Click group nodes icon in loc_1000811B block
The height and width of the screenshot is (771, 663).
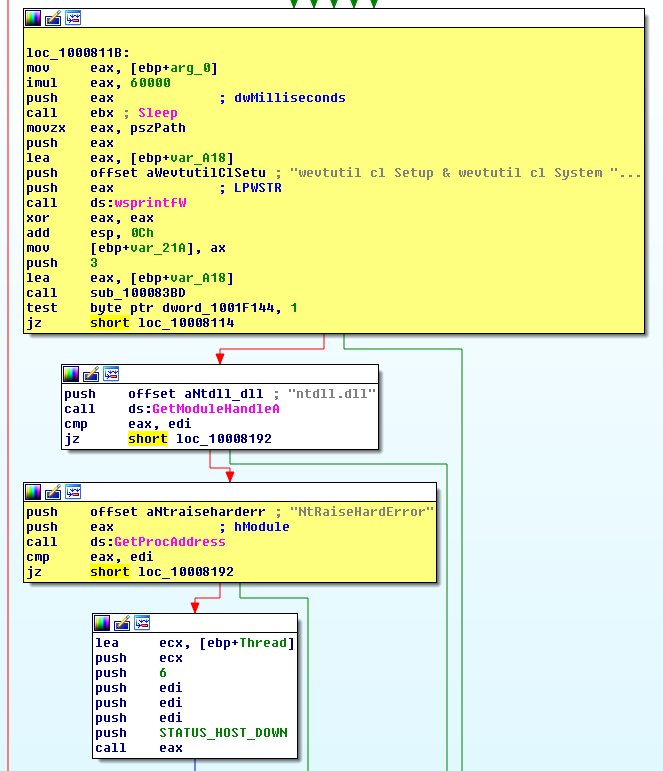click(72, 18)
